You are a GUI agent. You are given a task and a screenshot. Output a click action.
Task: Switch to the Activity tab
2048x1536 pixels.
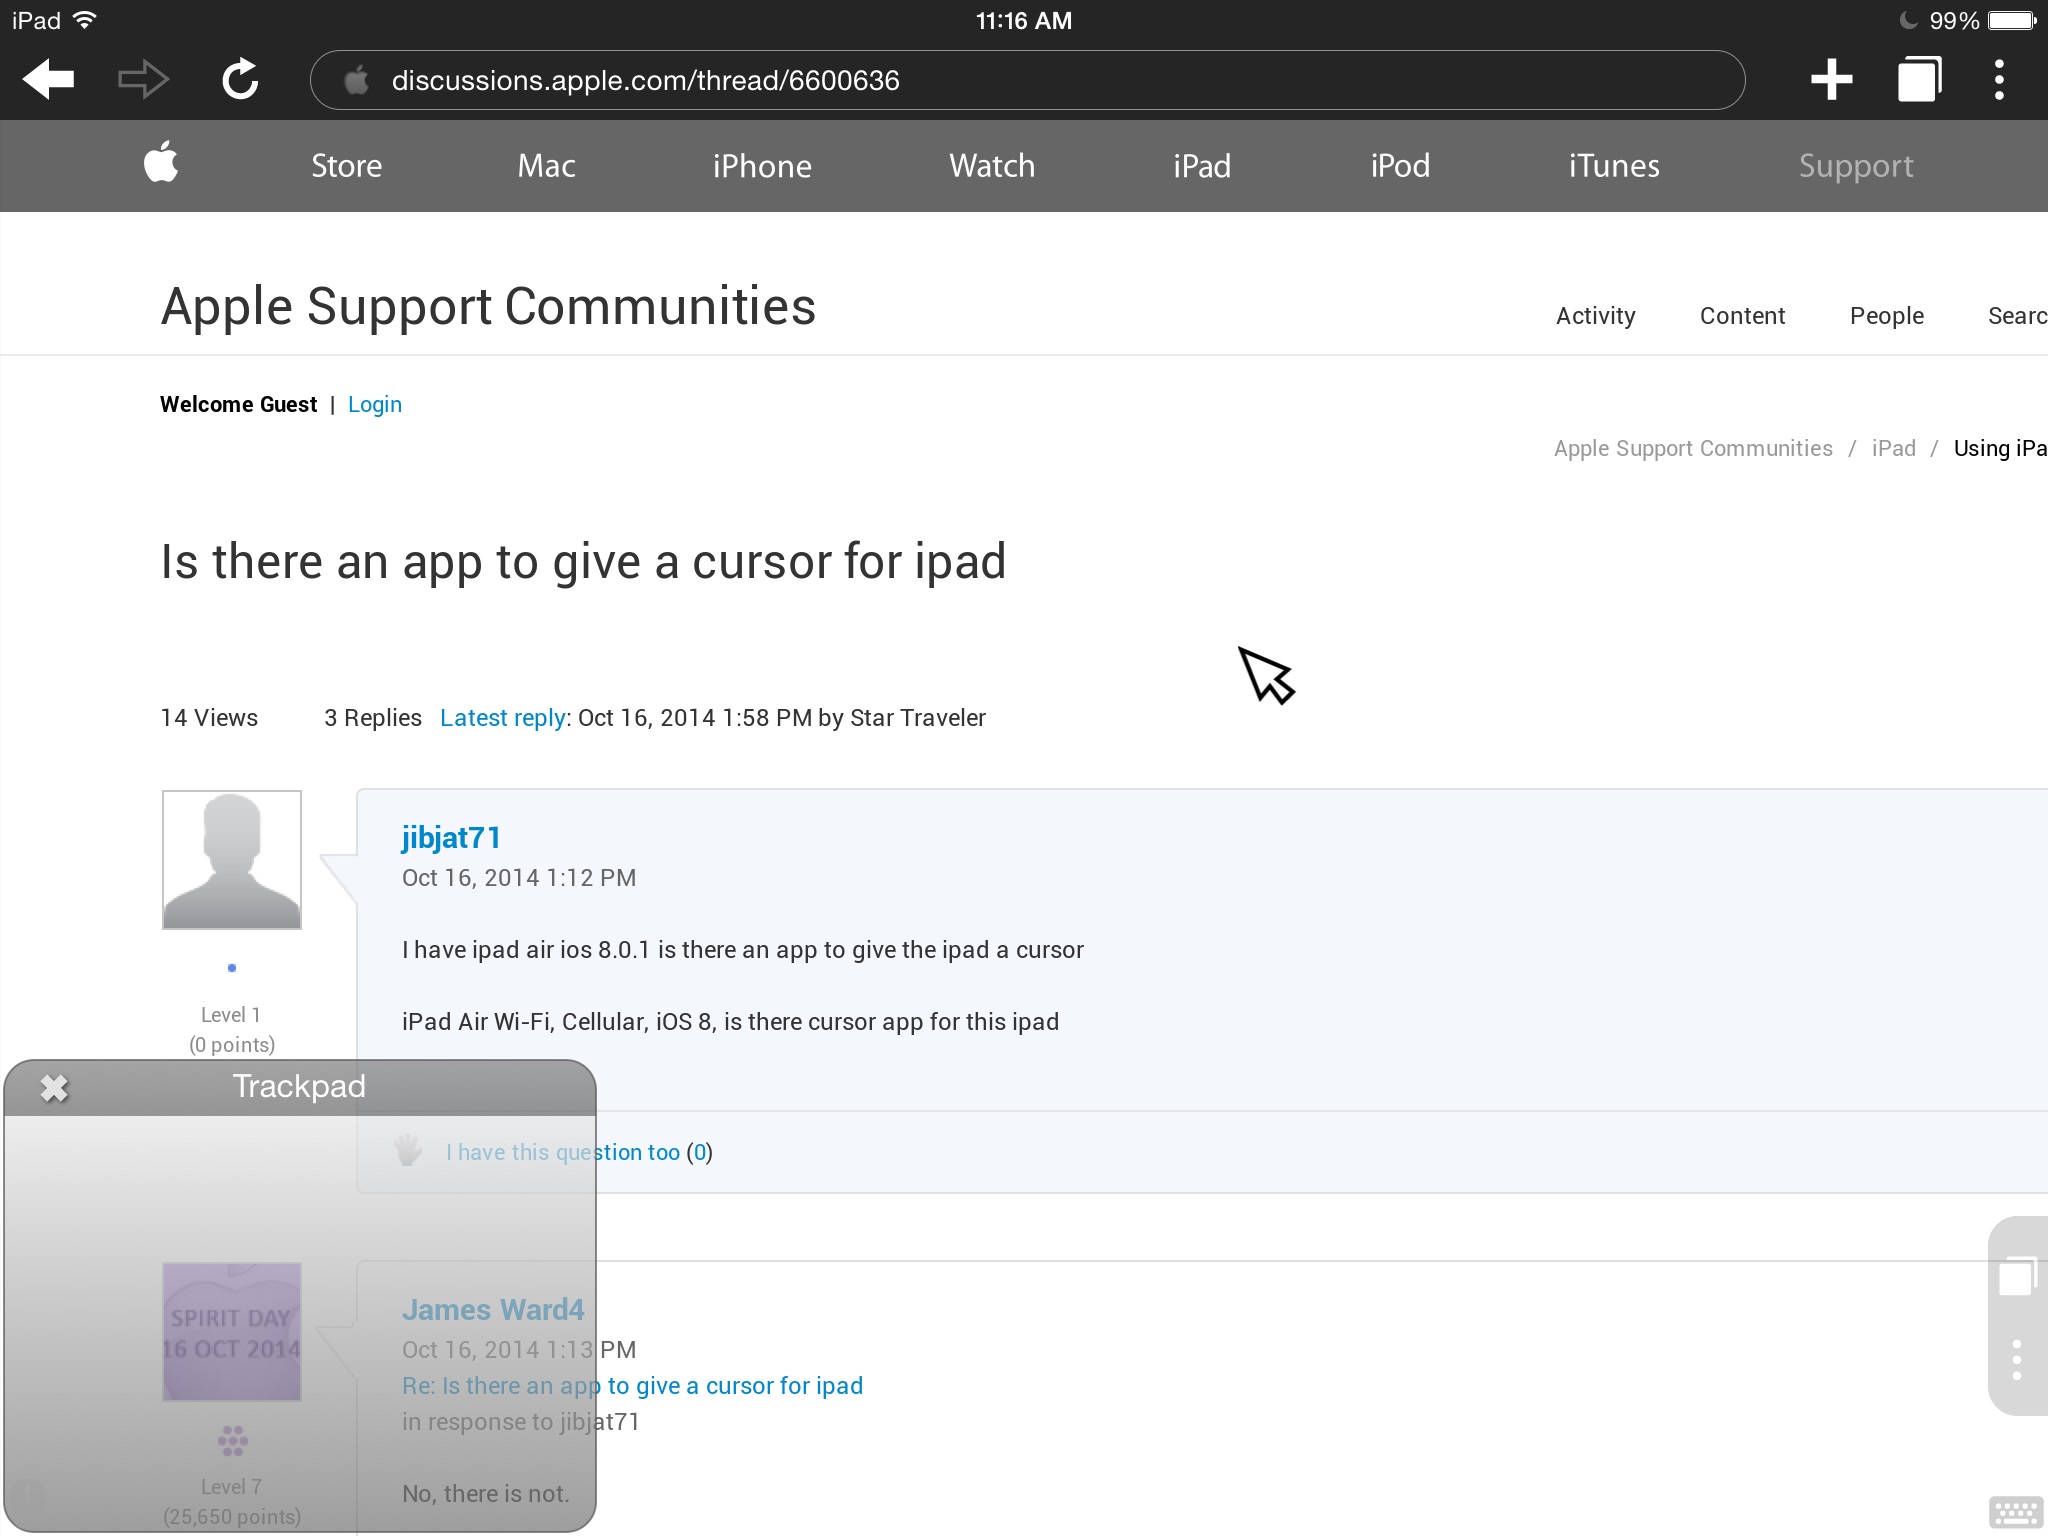1595,316
